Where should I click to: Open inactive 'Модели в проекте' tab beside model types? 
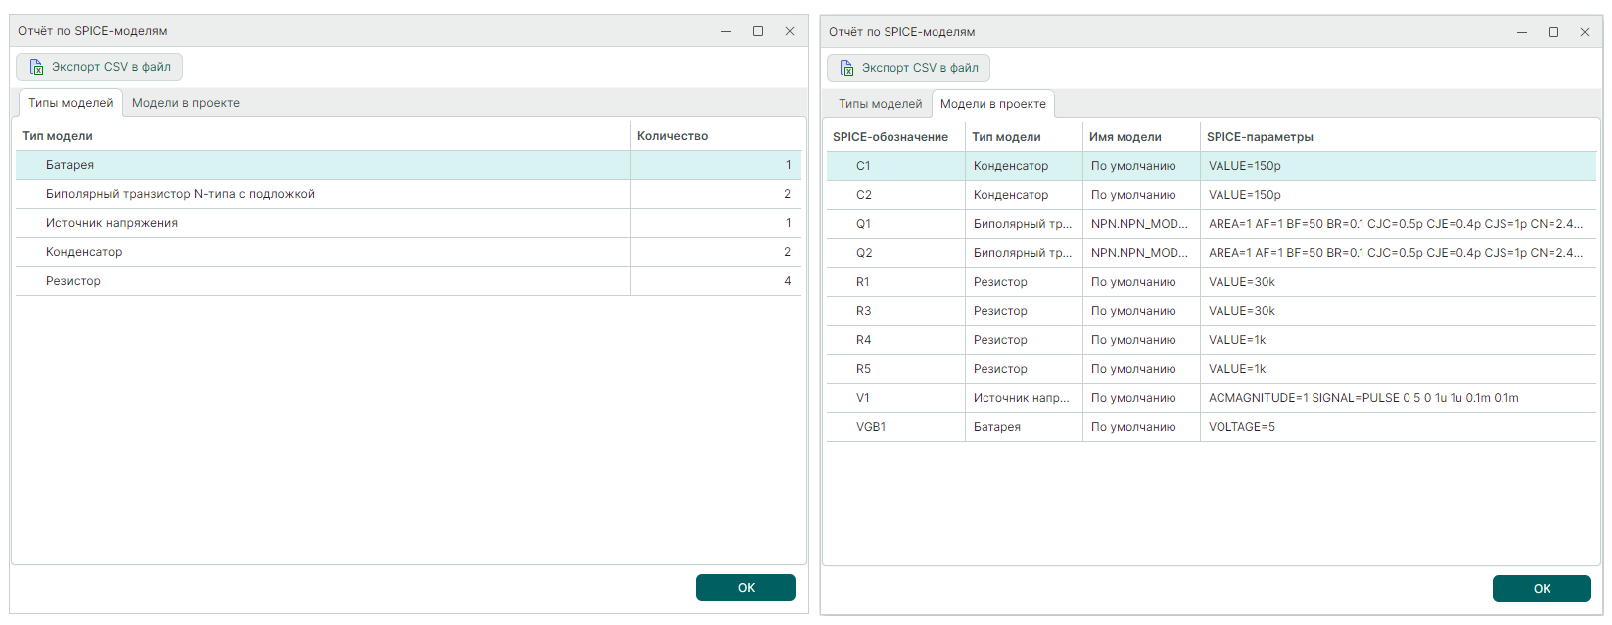tap(185, 103)
